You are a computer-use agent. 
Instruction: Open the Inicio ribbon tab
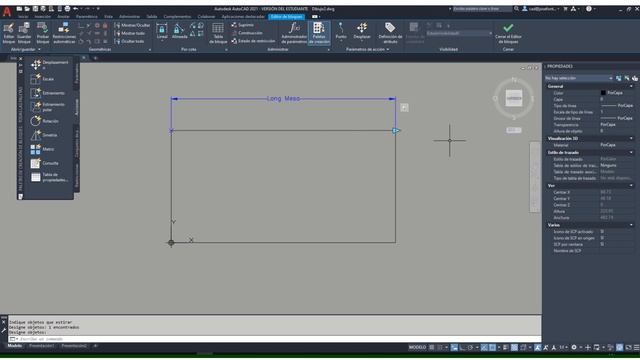[x=23, y=17]
